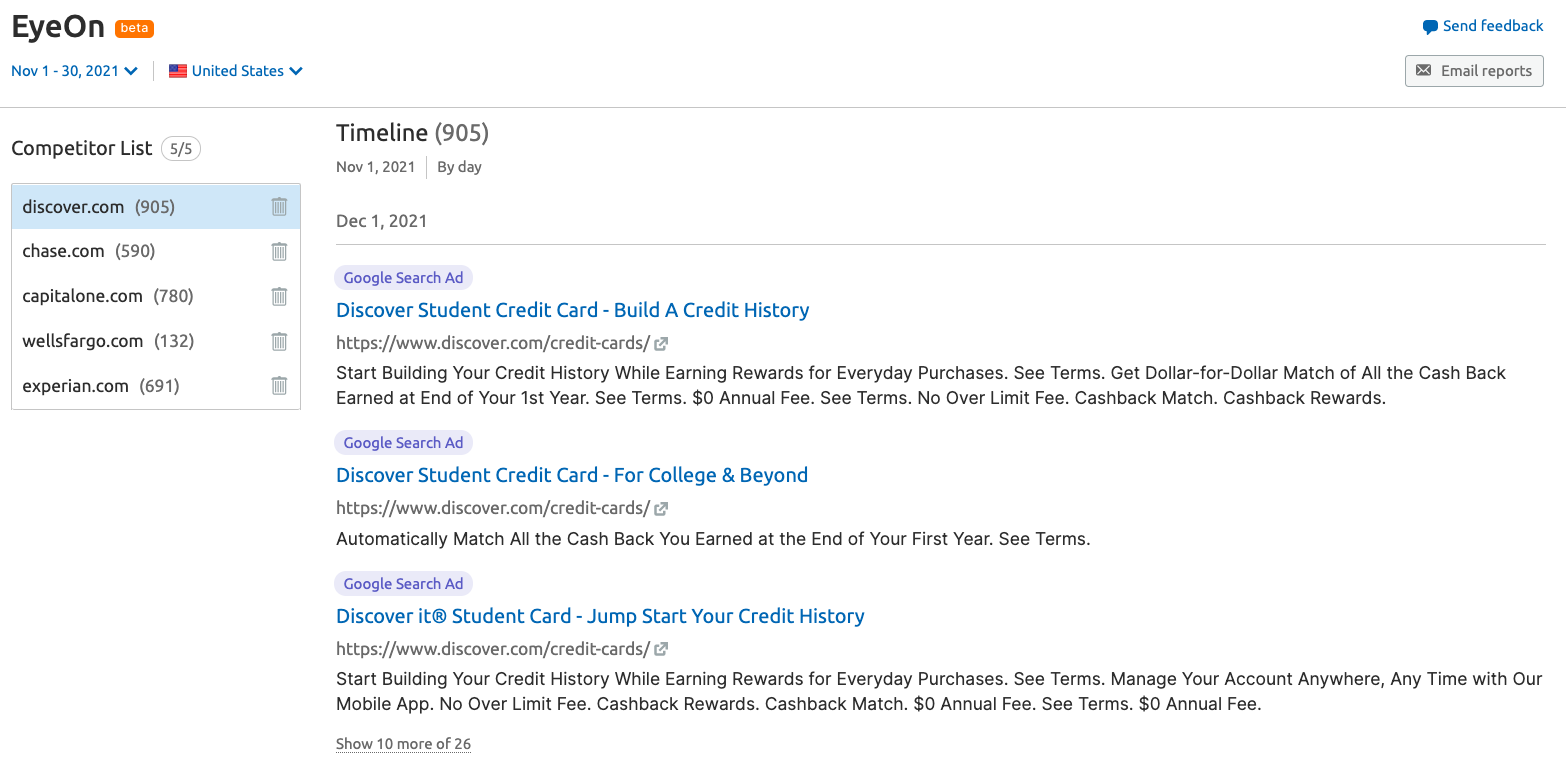The width and height of the screenshot is (1566, 784).
Task: Click Show 10 more of 26
Action: pyautogui.click(x=403, y=744)
